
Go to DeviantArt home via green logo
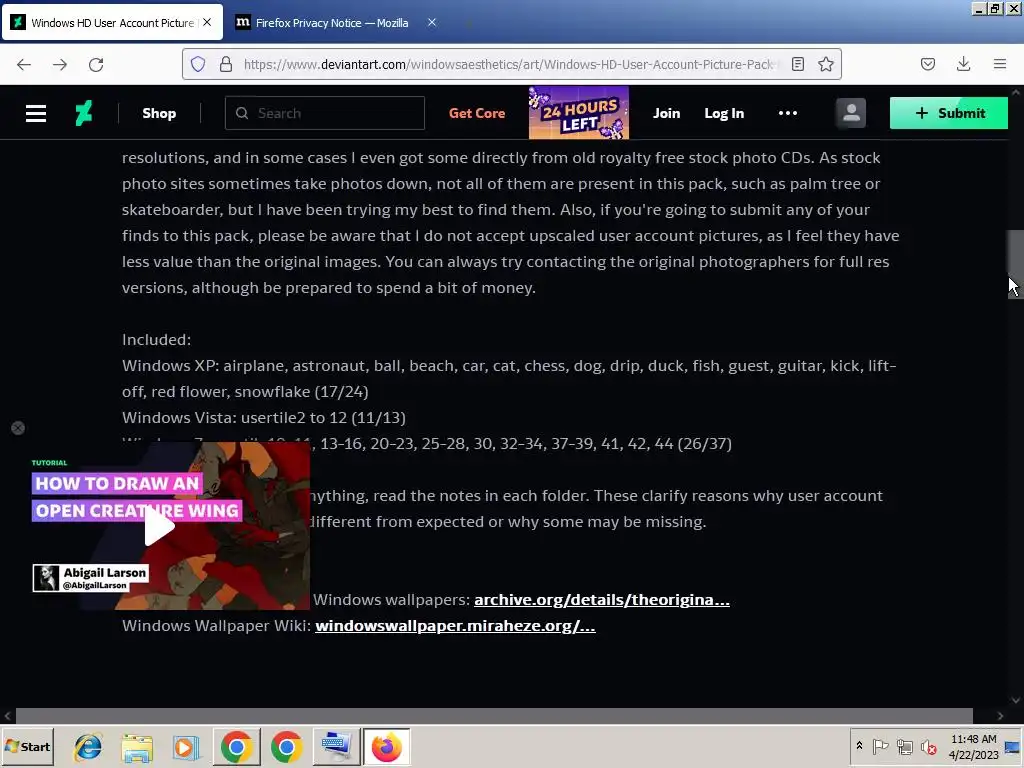coord(84,113)
